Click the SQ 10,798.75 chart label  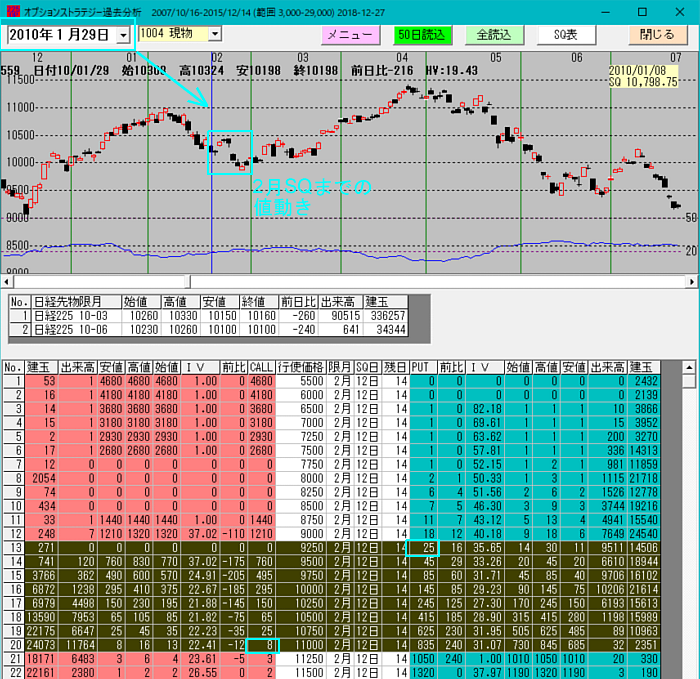(x=643, y=82)
